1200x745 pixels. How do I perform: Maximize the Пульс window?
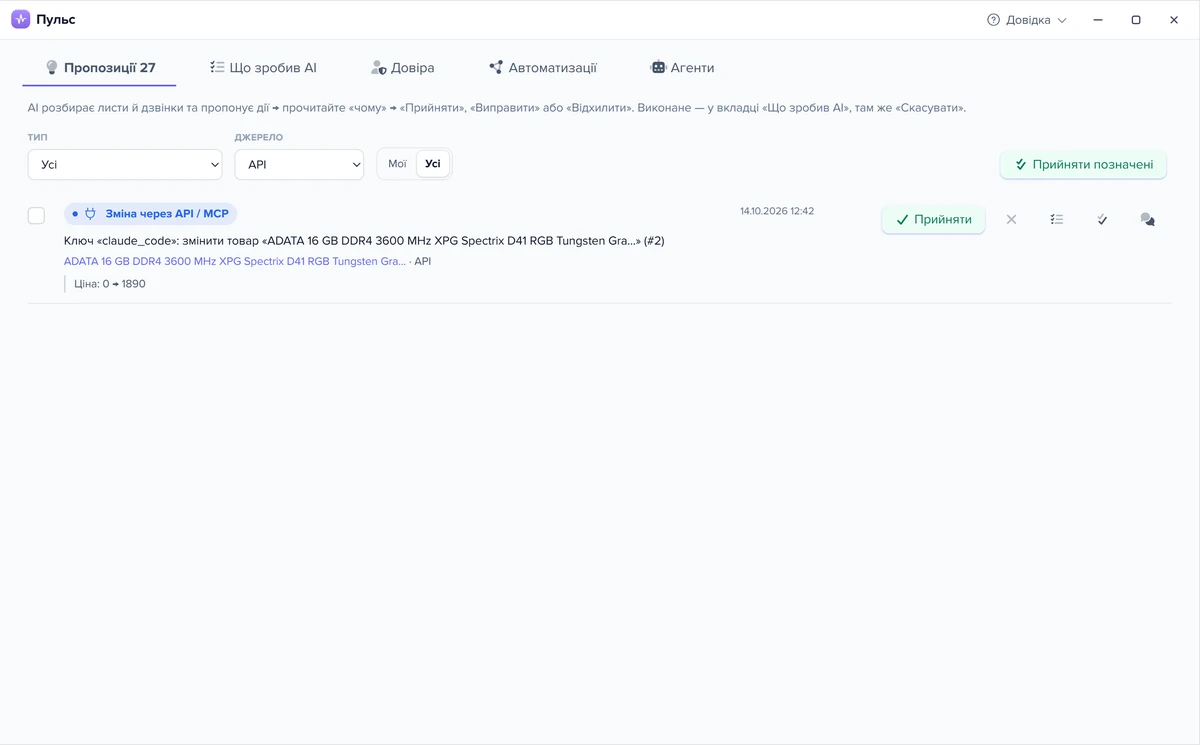pyautogui.click(x=1136, y=20)
